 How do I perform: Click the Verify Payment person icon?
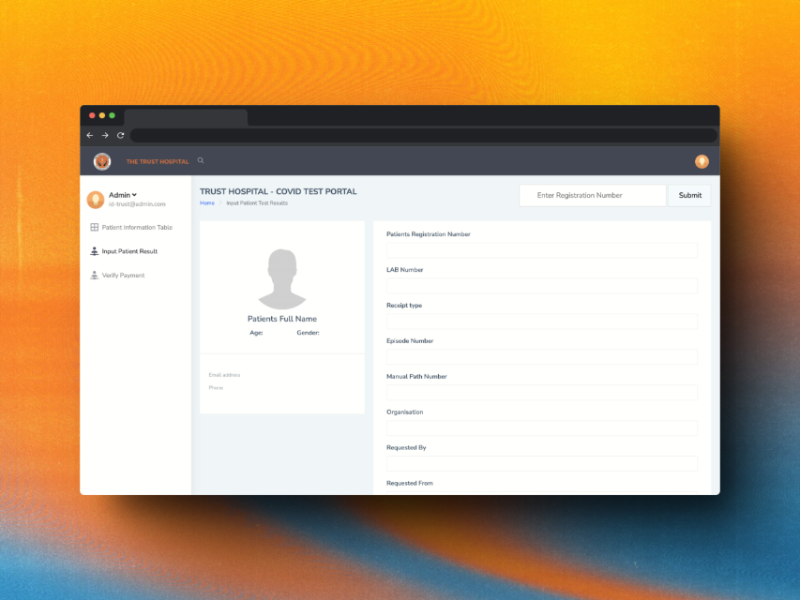click(94, 275)
